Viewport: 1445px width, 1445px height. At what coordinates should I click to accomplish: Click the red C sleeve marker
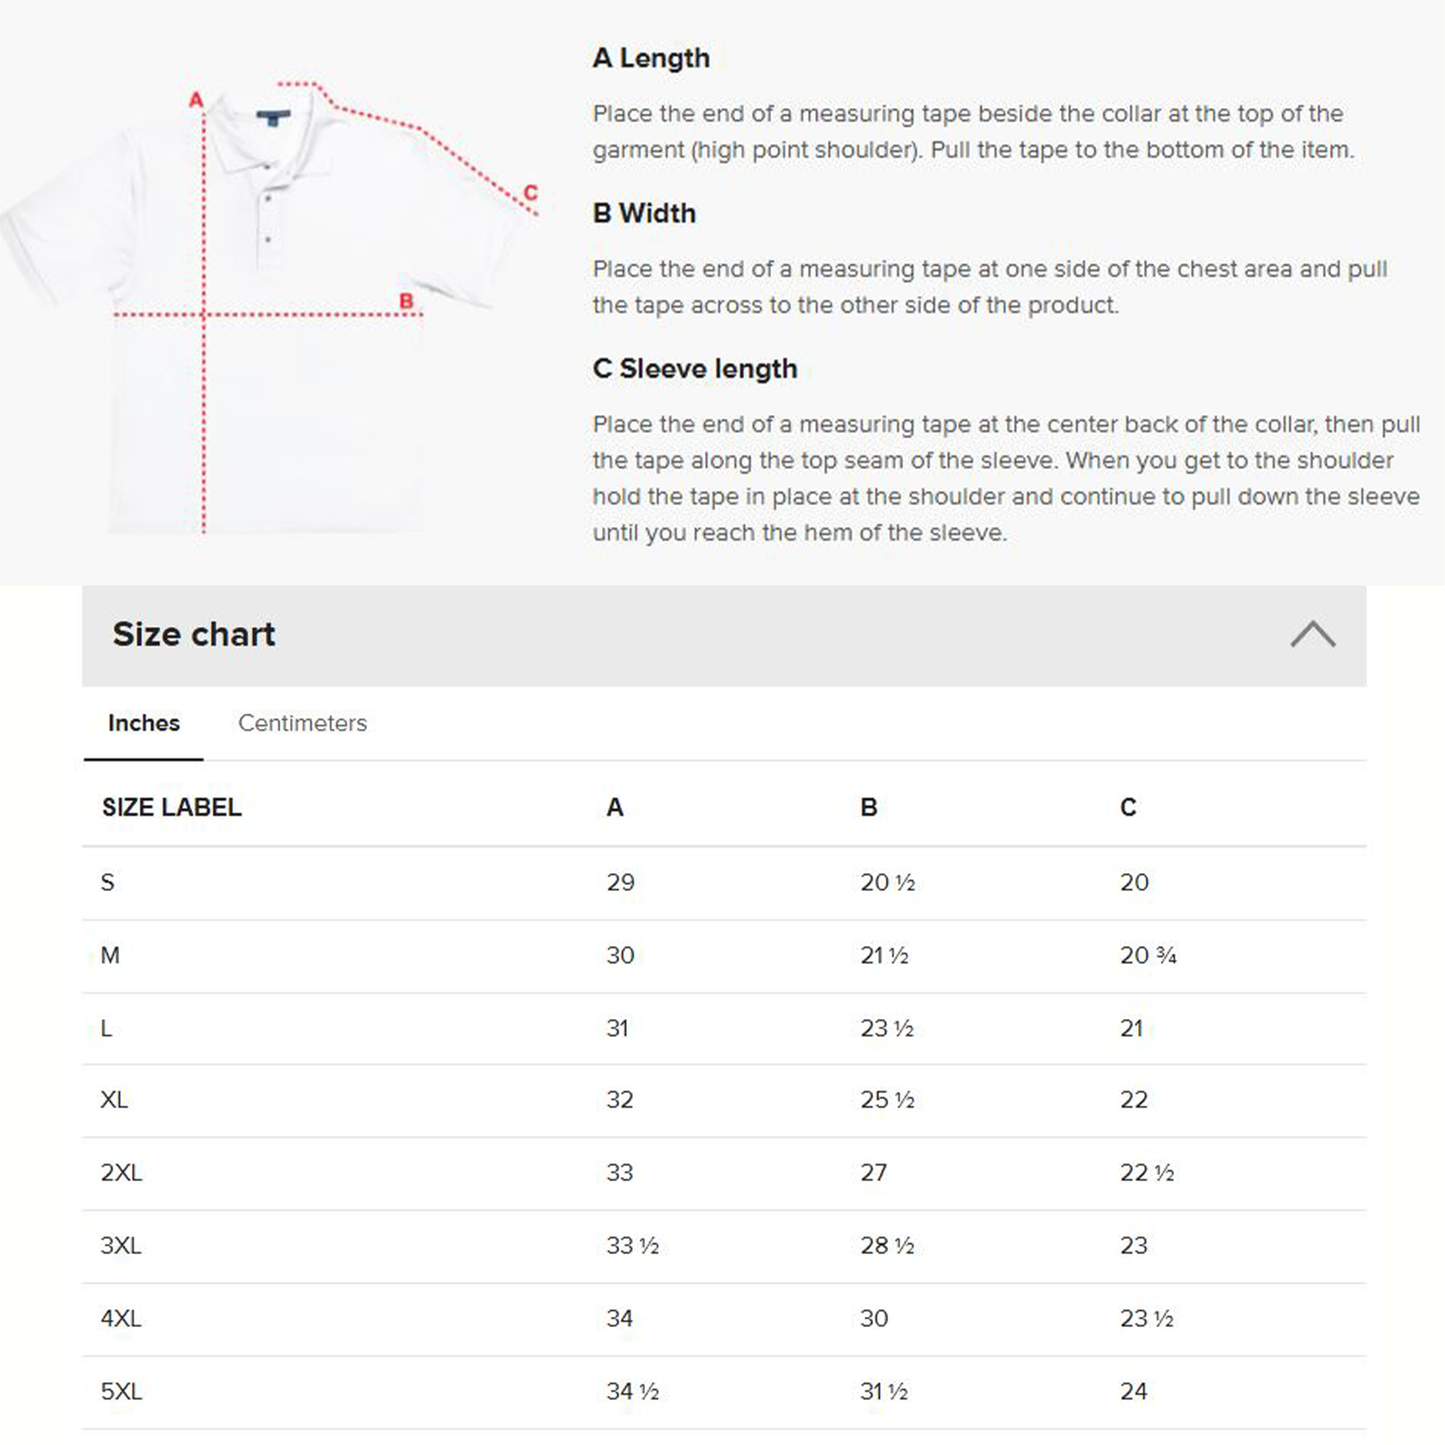pyautogui.click(x=530, y=192)
